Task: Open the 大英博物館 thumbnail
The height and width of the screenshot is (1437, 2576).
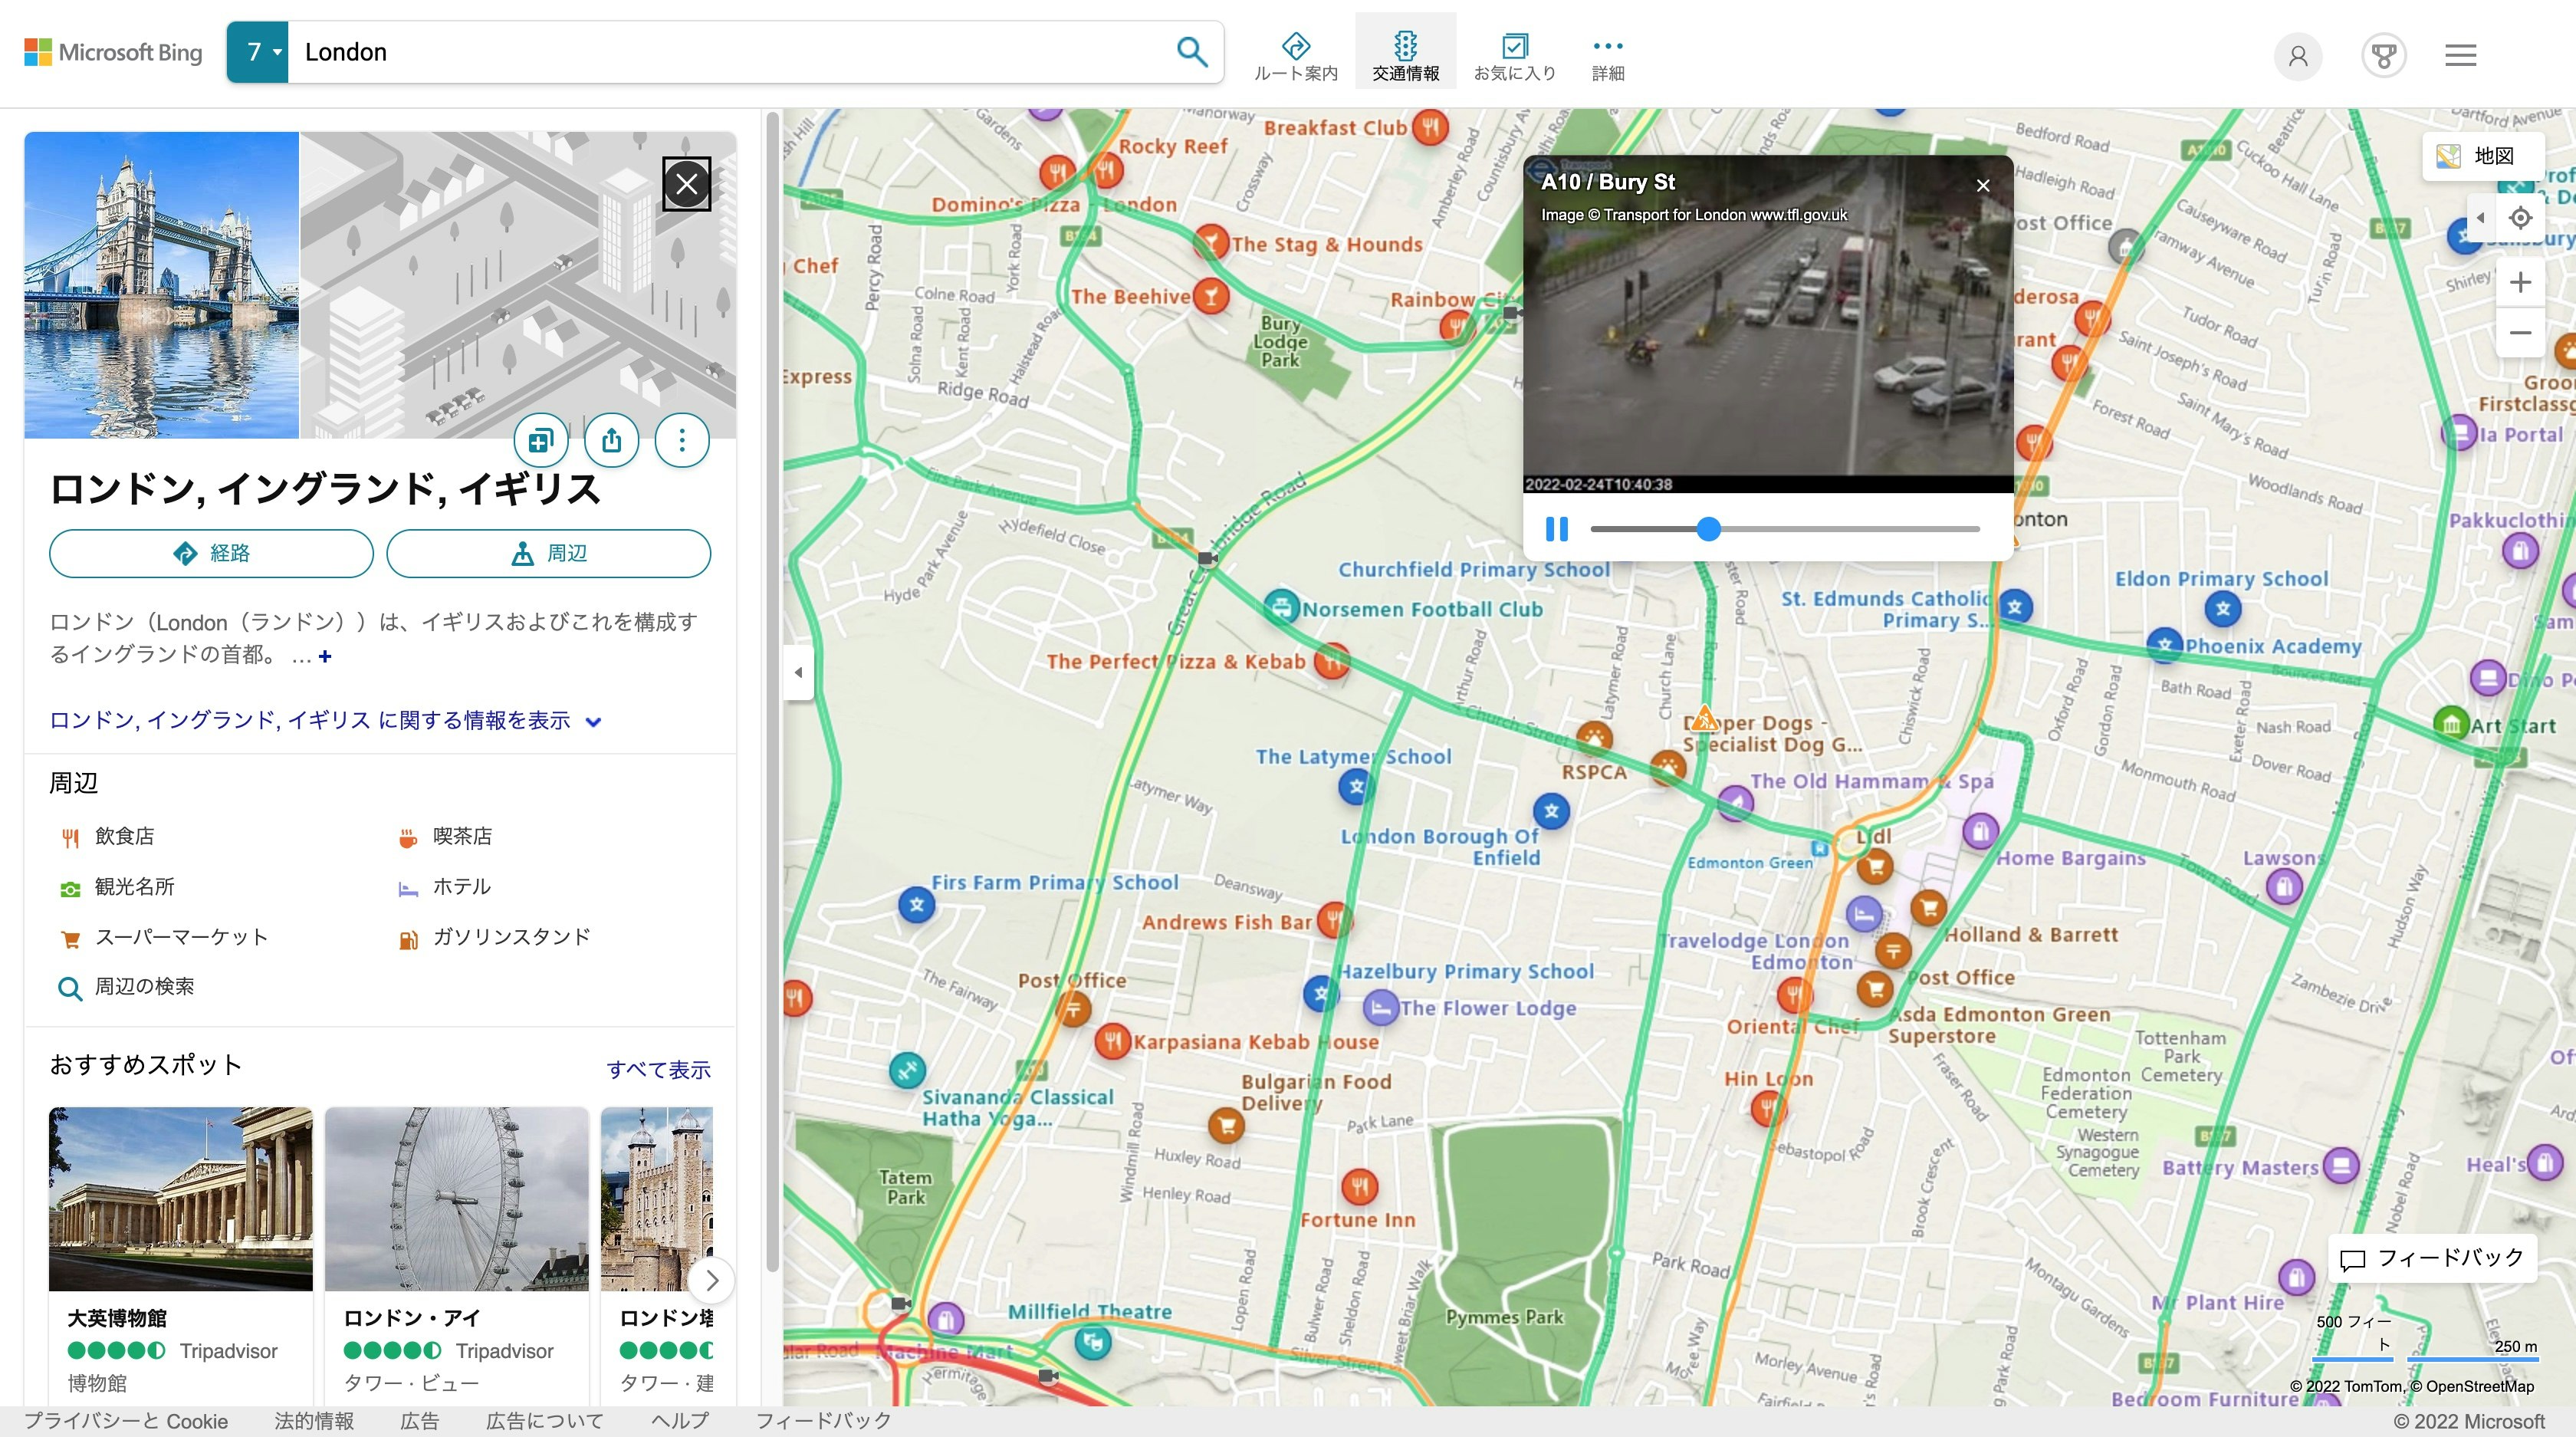Action: [180, 1198]
